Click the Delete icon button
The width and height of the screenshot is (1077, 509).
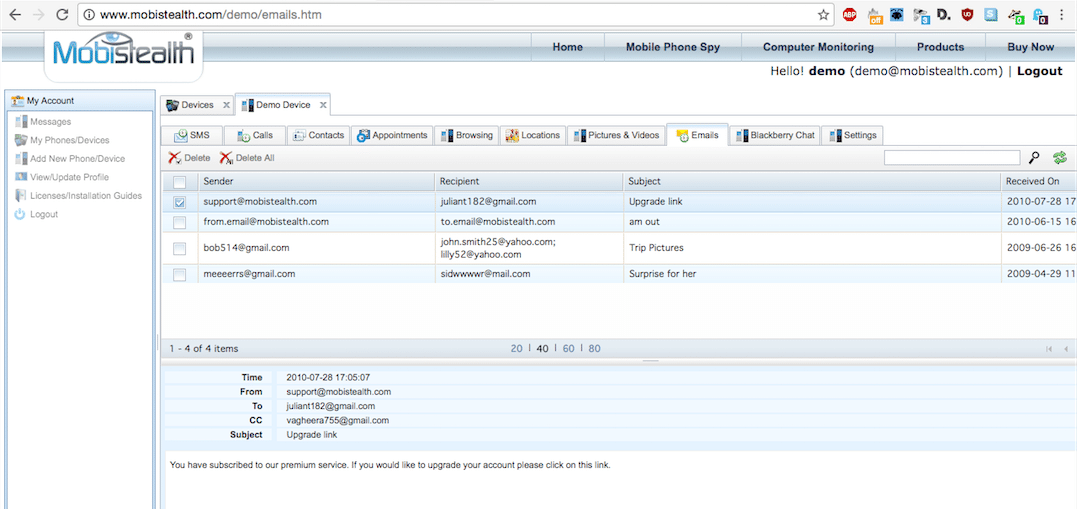(190, 158)
